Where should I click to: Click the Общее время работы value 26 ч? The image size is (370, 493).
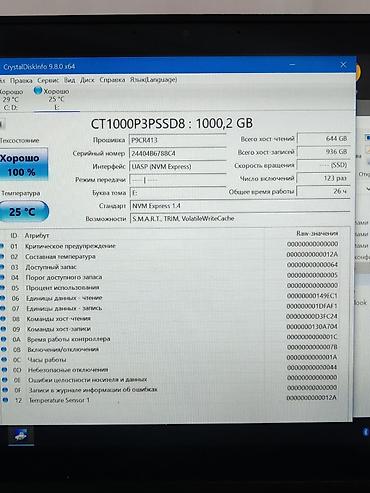[x=324, y=191]
